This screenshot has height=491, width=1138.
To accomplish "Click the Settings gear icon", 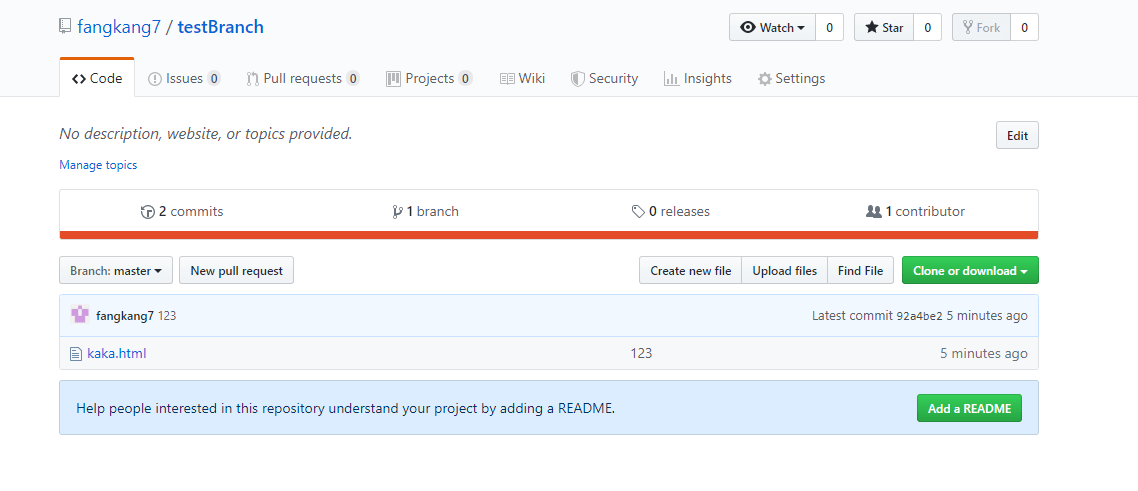I will (765, 79).
